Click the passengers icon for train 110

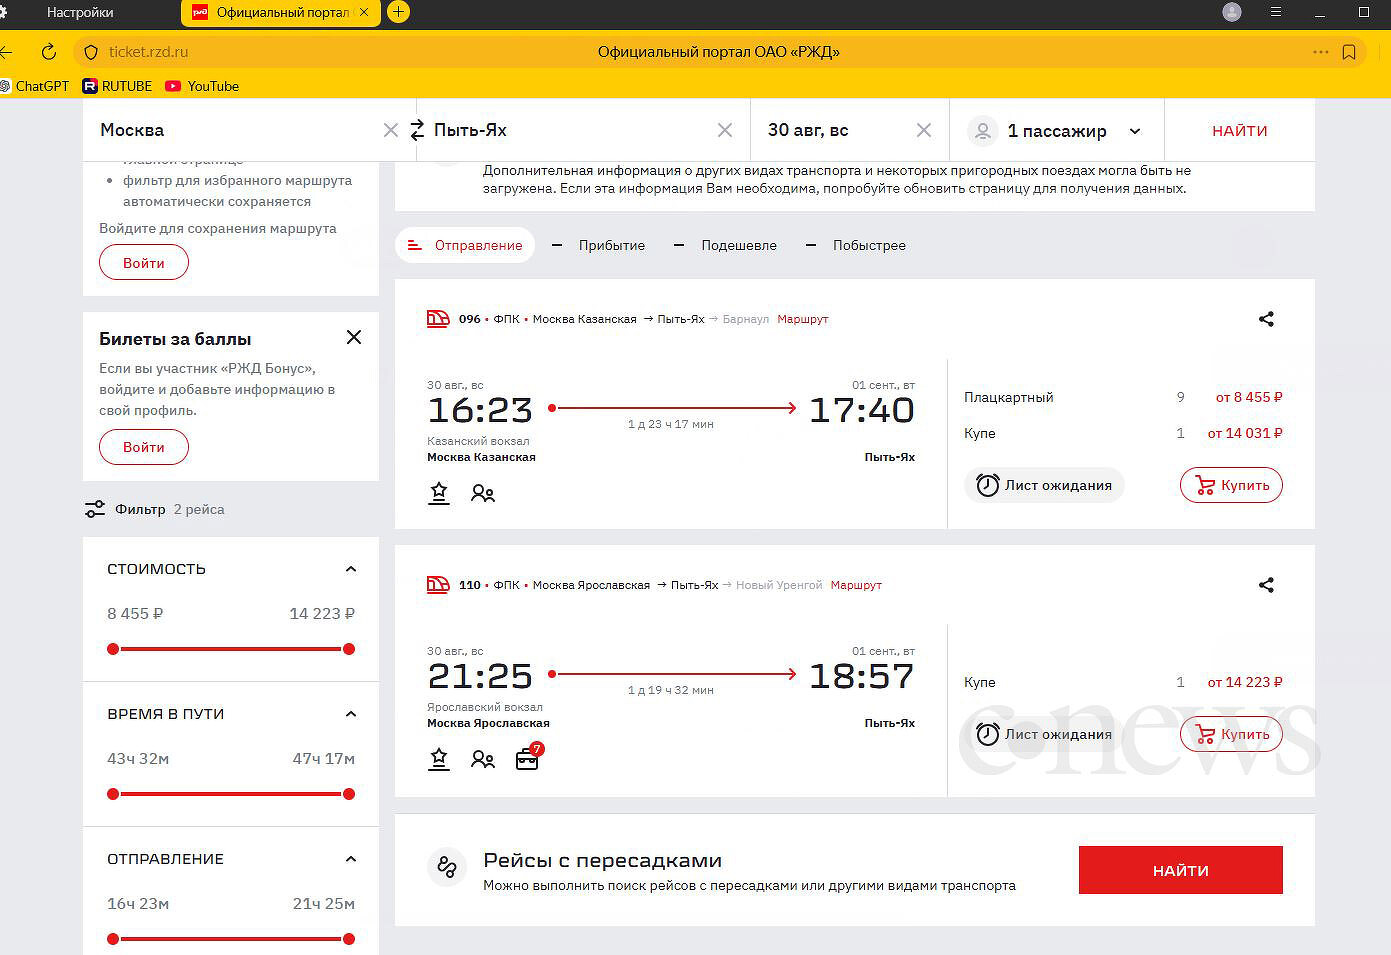(483, 759)
